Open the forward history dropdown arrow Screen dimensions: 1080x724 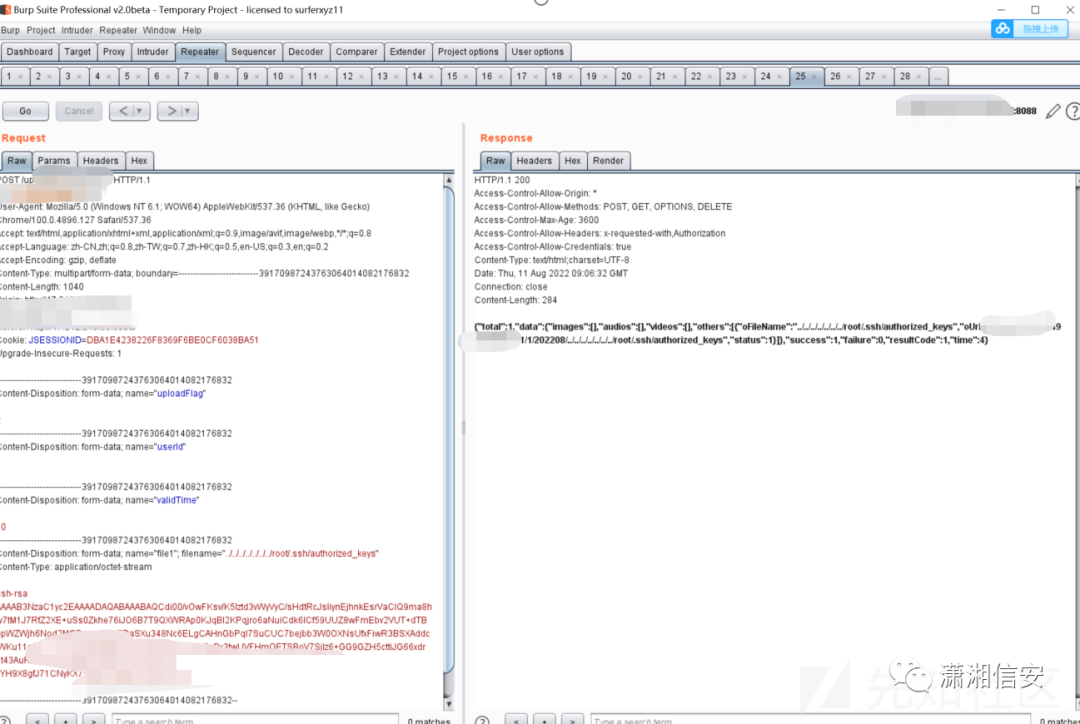(x=188, y=111)
